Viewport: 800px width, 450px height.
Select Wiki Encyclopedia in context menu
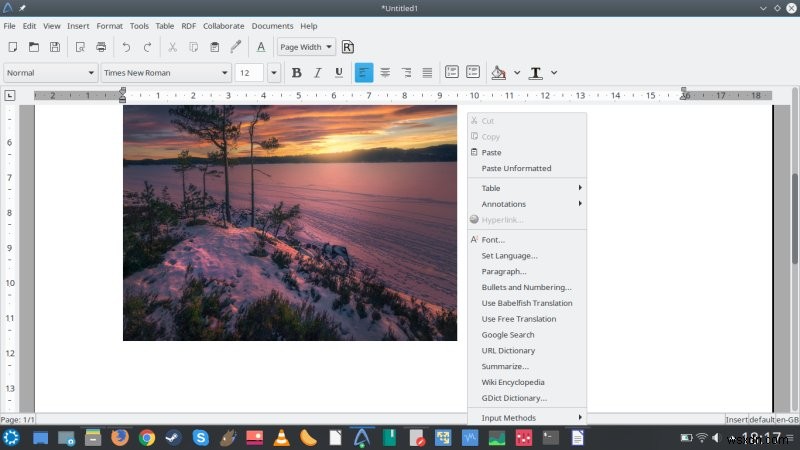(x=512, y=382)
